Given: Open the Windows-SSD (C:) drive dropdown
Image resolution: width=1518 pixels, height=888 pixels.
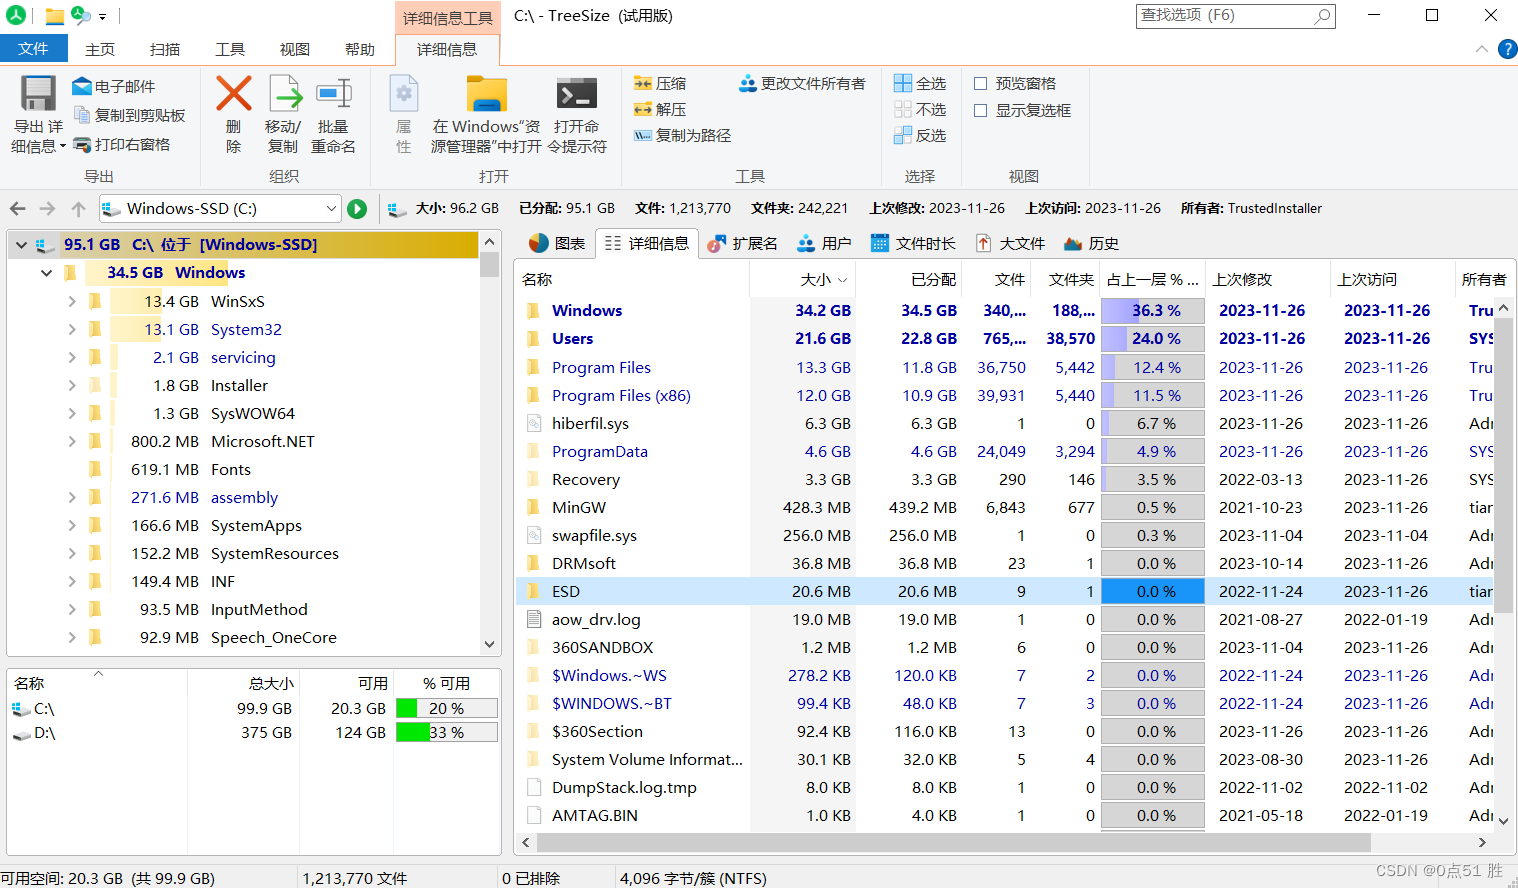Looking at the screenshot, I should [x=331, y=209].
